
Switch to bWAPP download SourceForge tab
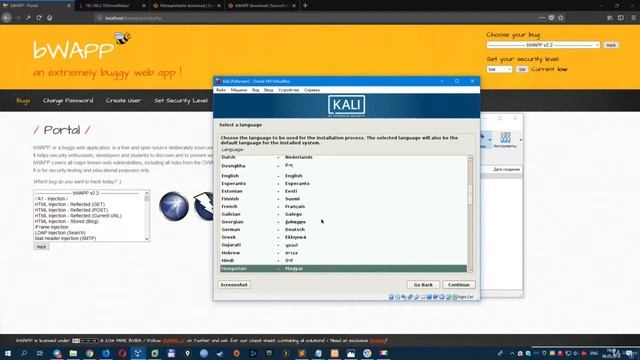262,6
